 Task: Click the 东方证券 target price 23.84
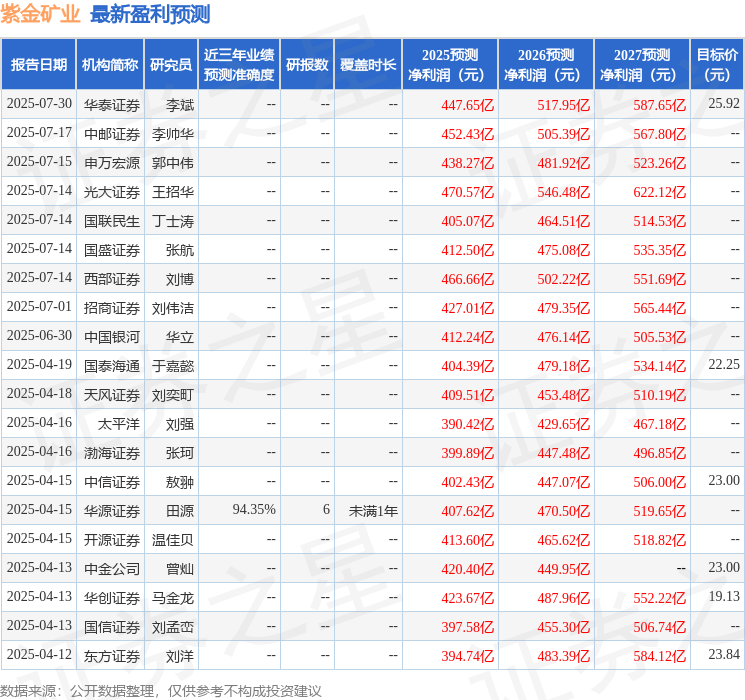(724, 655)
